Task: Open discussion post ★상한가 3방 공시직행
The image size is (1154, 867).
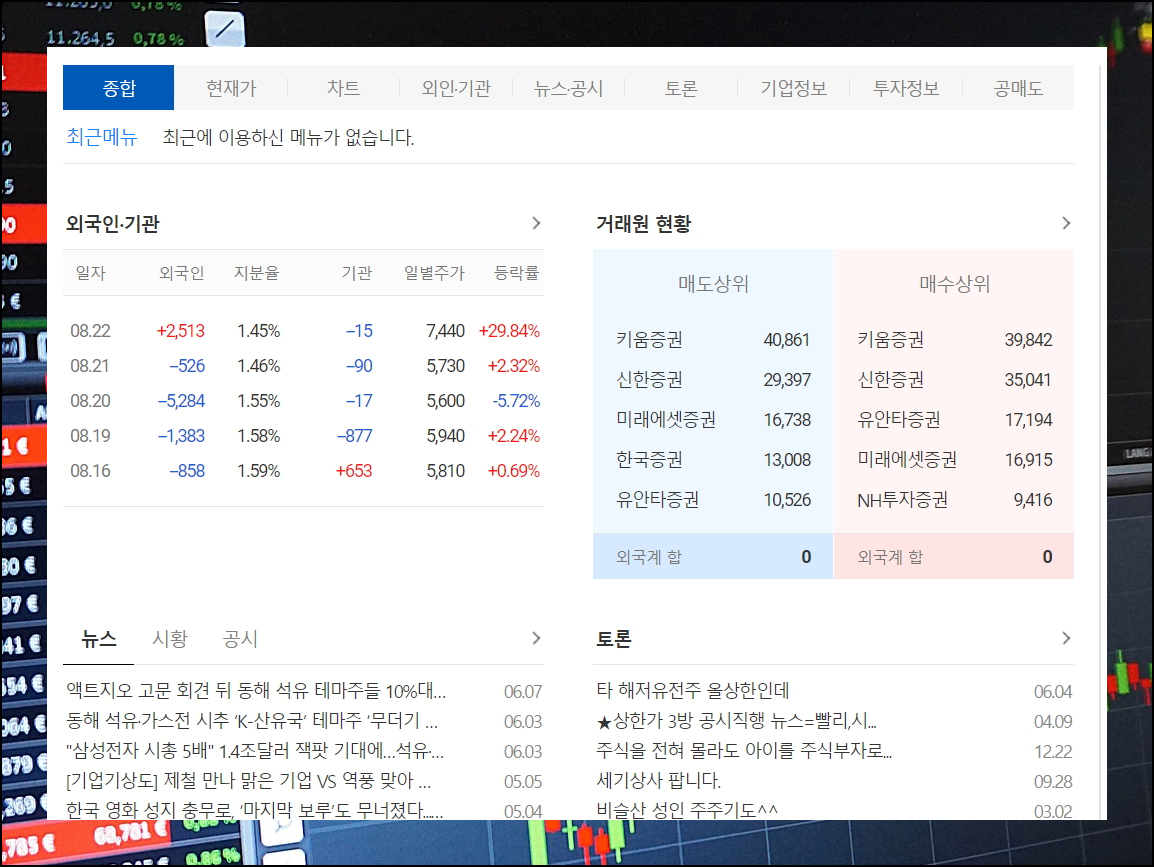Action: click(737, 721)
